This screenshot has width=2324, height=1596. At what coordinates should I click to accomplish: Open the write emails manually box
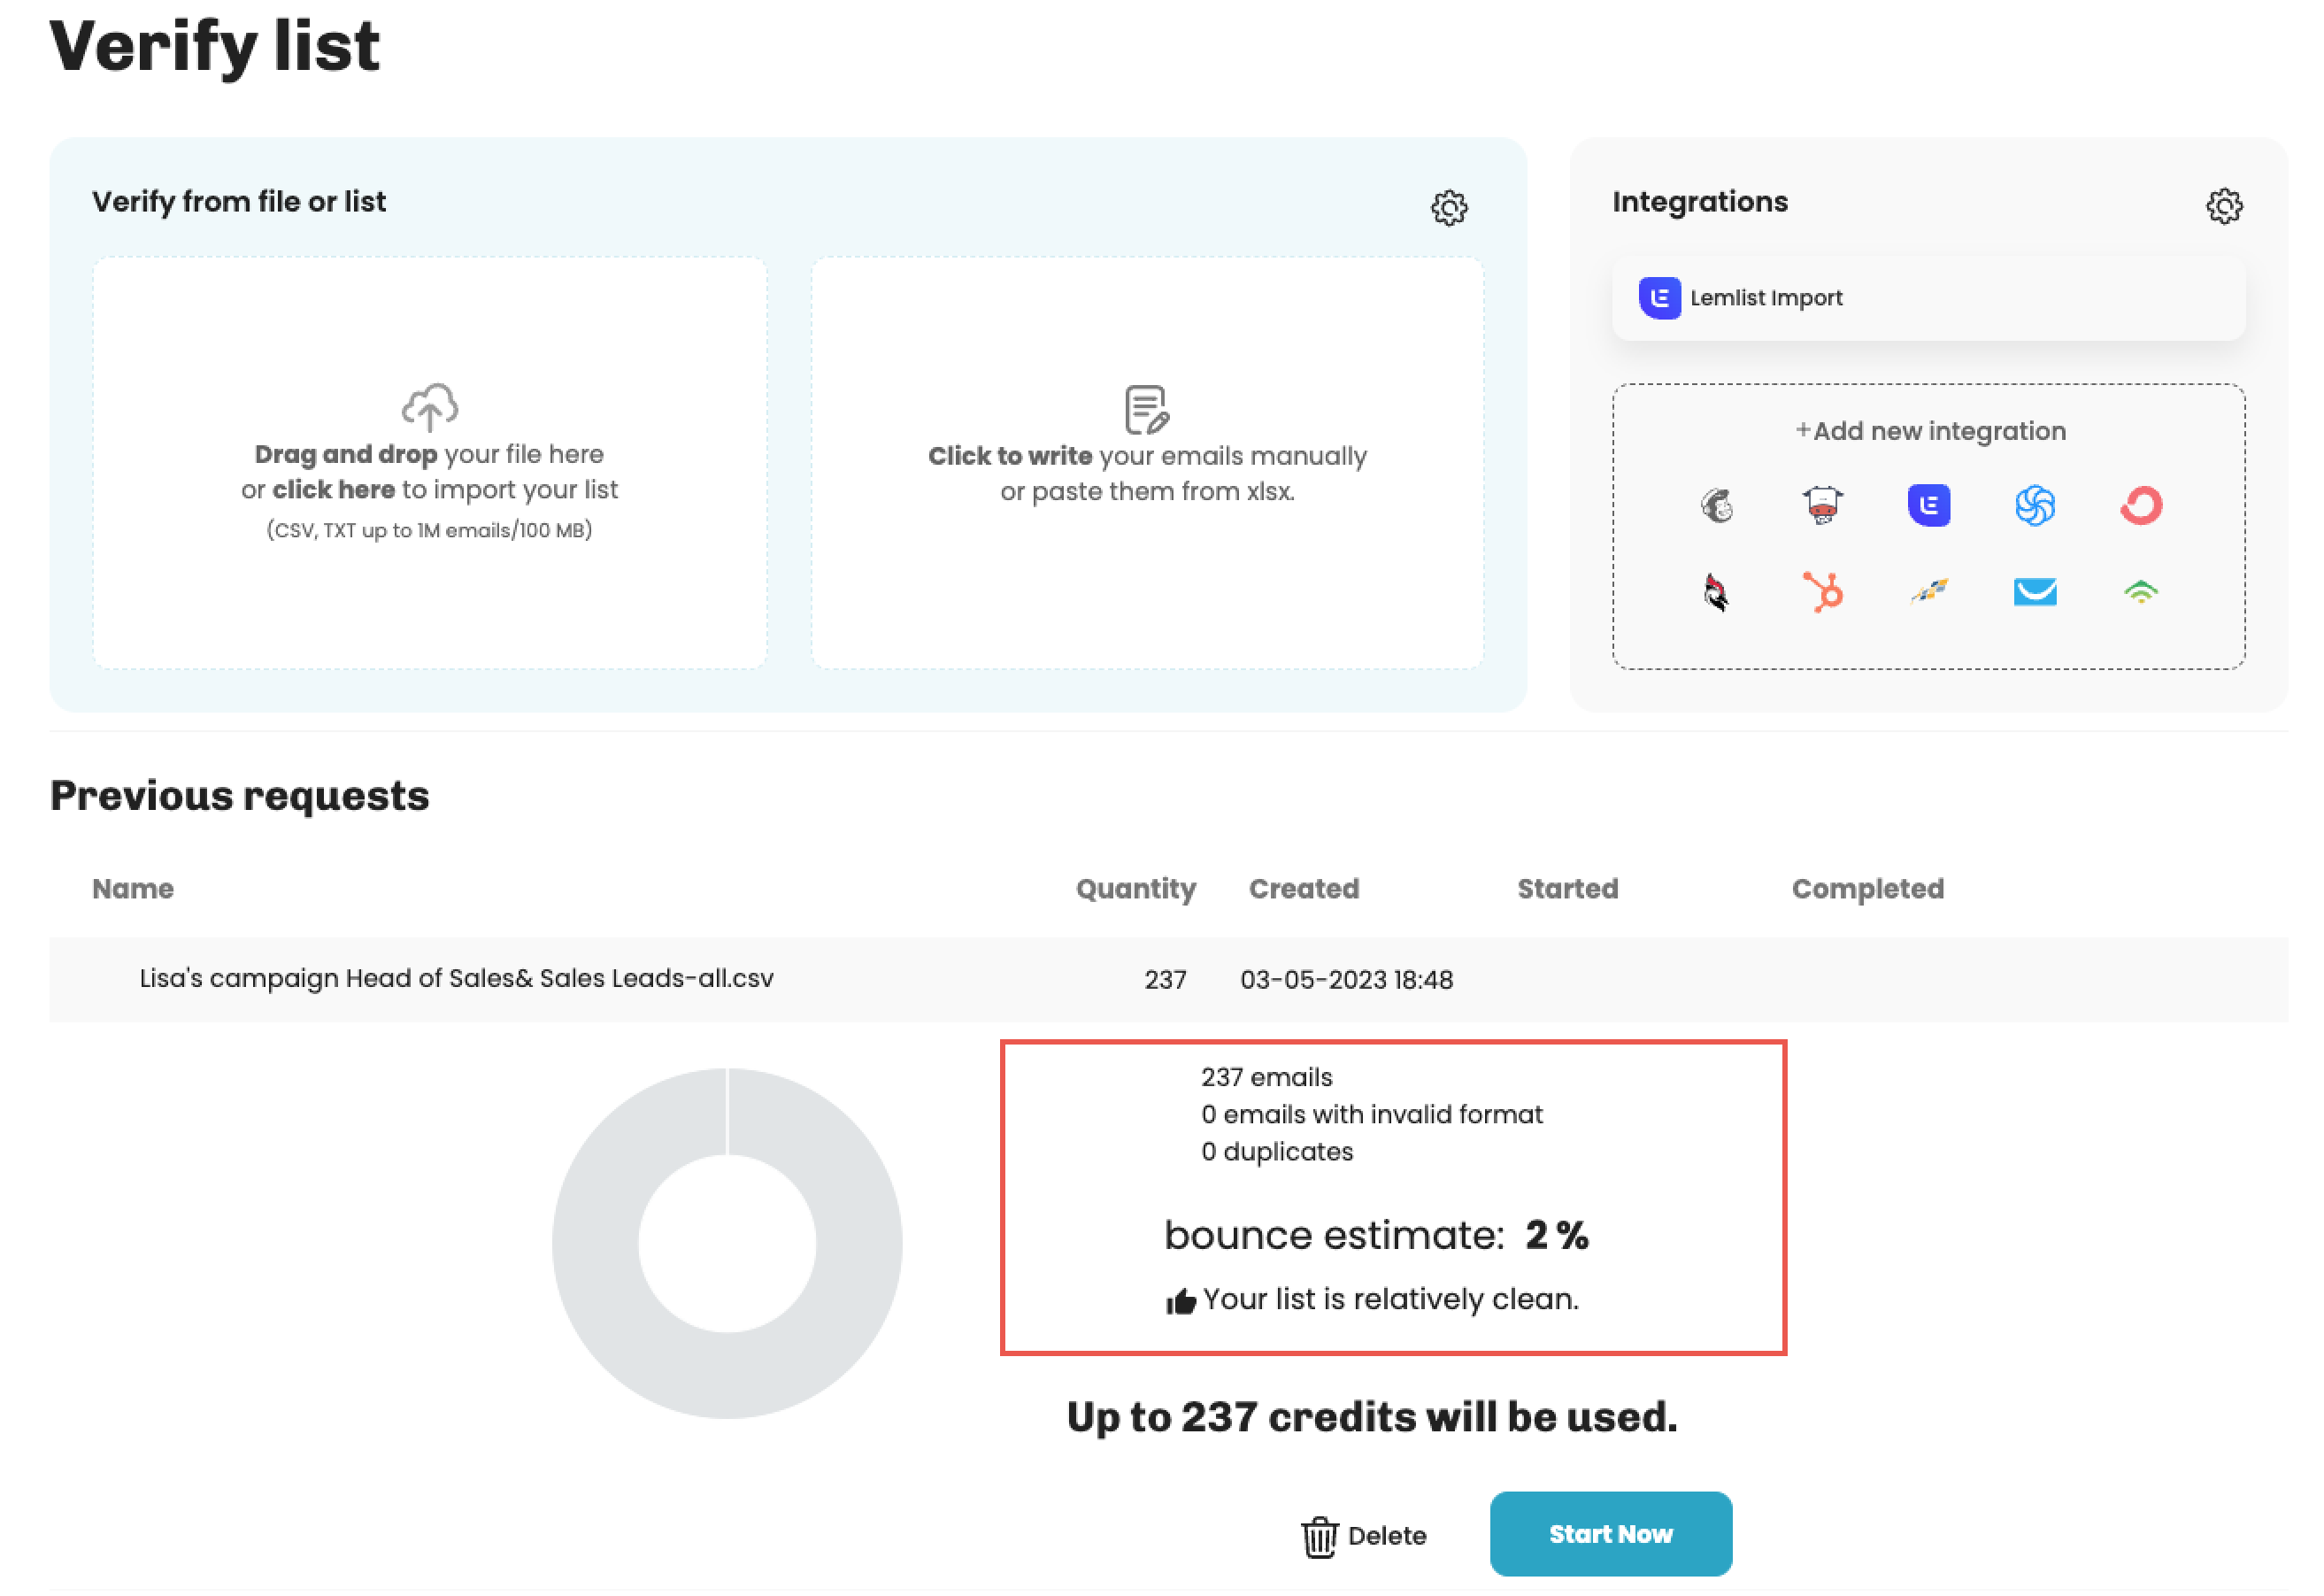point(1147,463)
